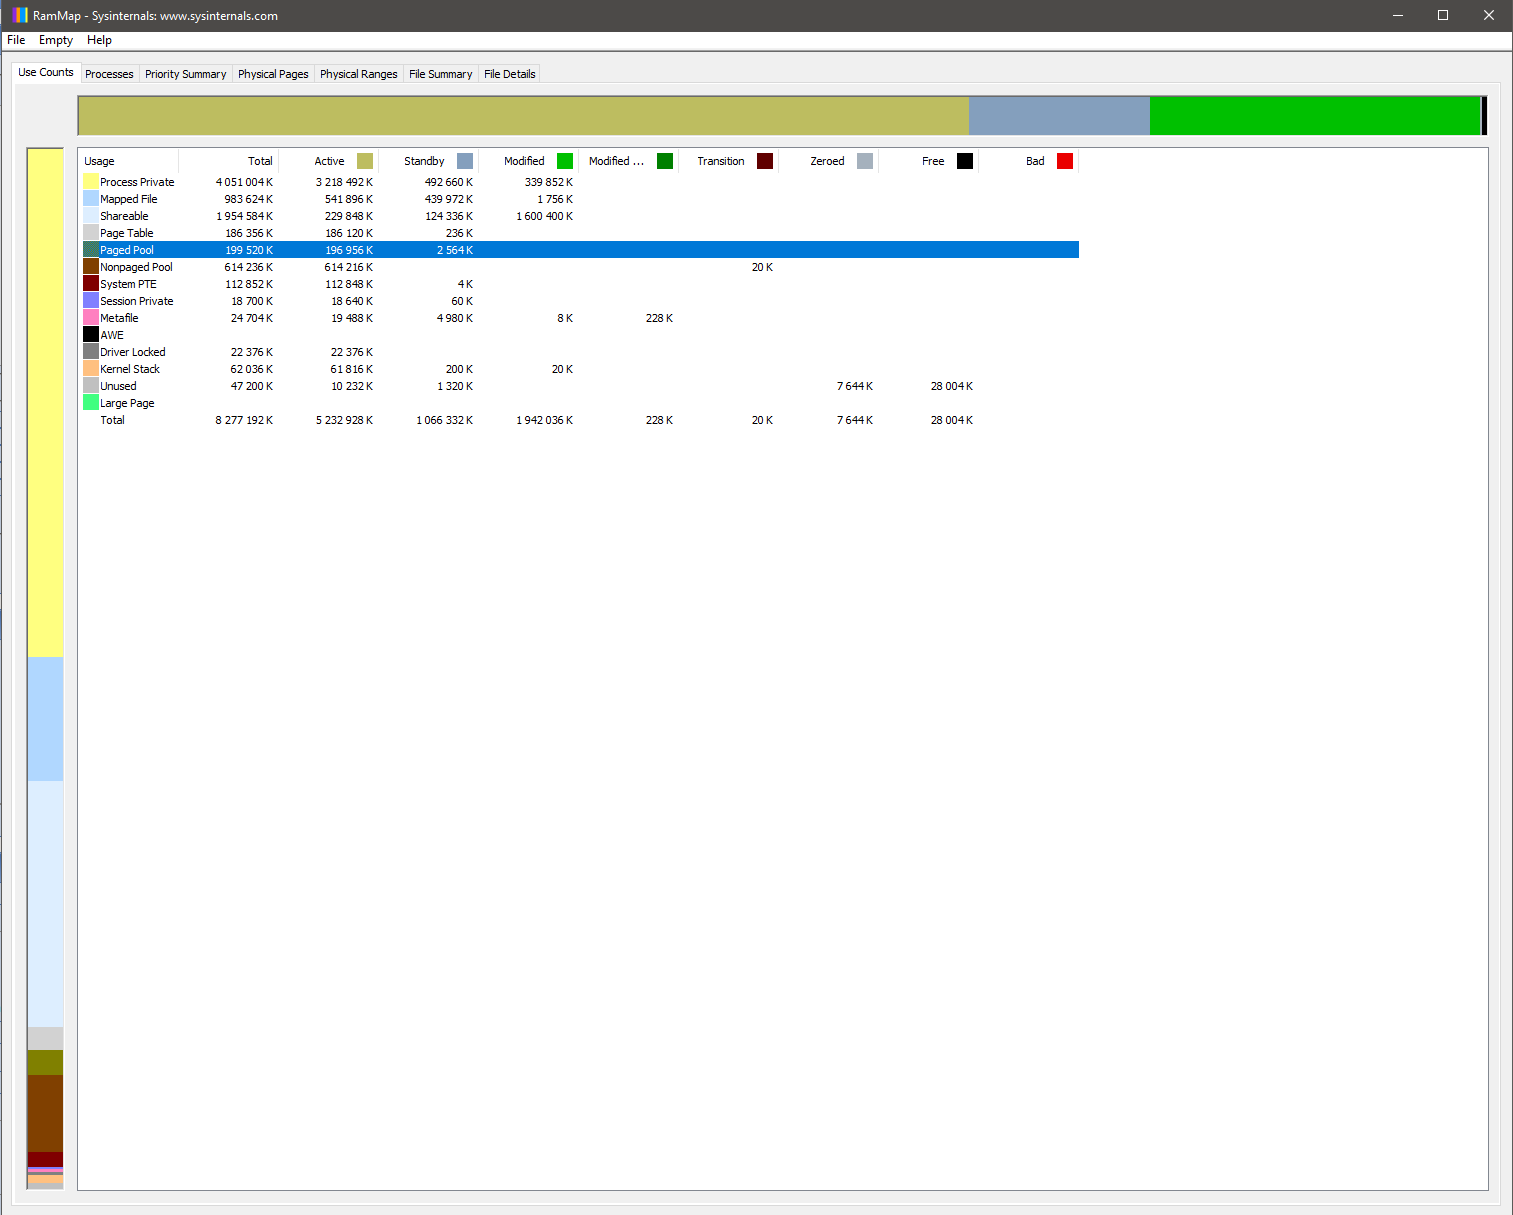
Task: Switch to the Processes tab
Action: point(109,74)
